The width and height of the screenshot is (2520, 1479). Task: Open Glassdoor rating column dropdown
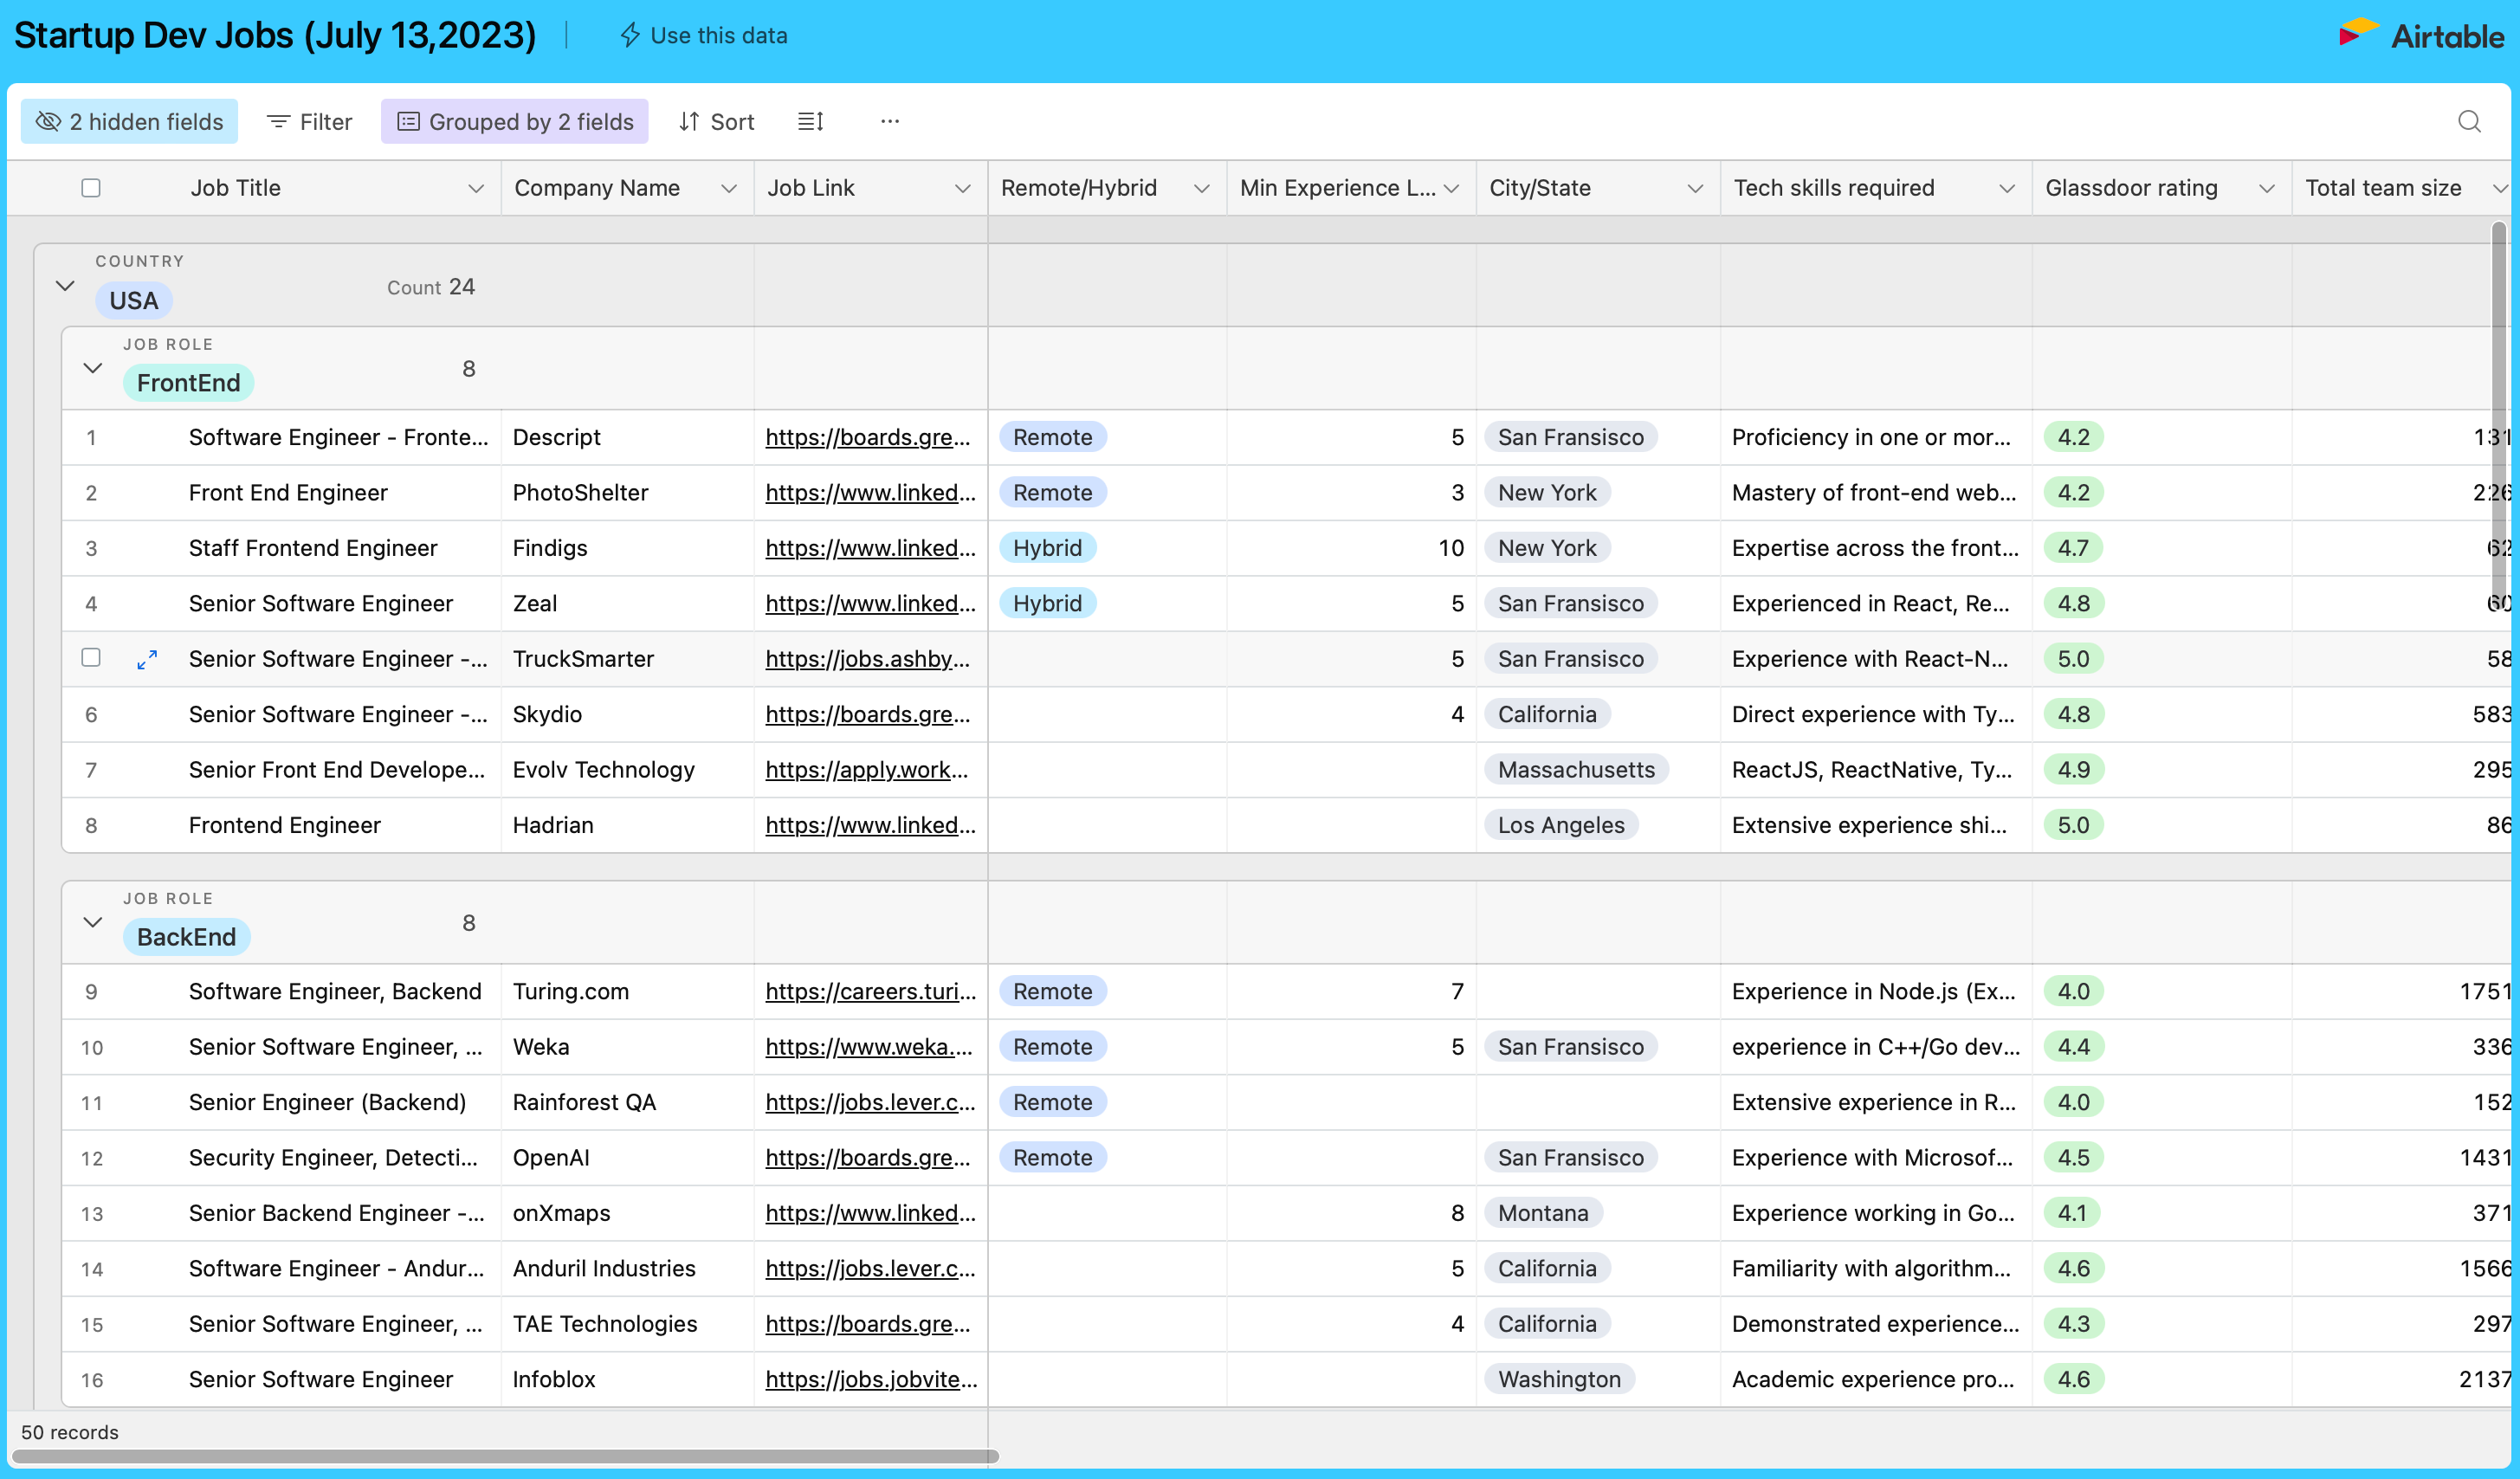[2267, 188]
